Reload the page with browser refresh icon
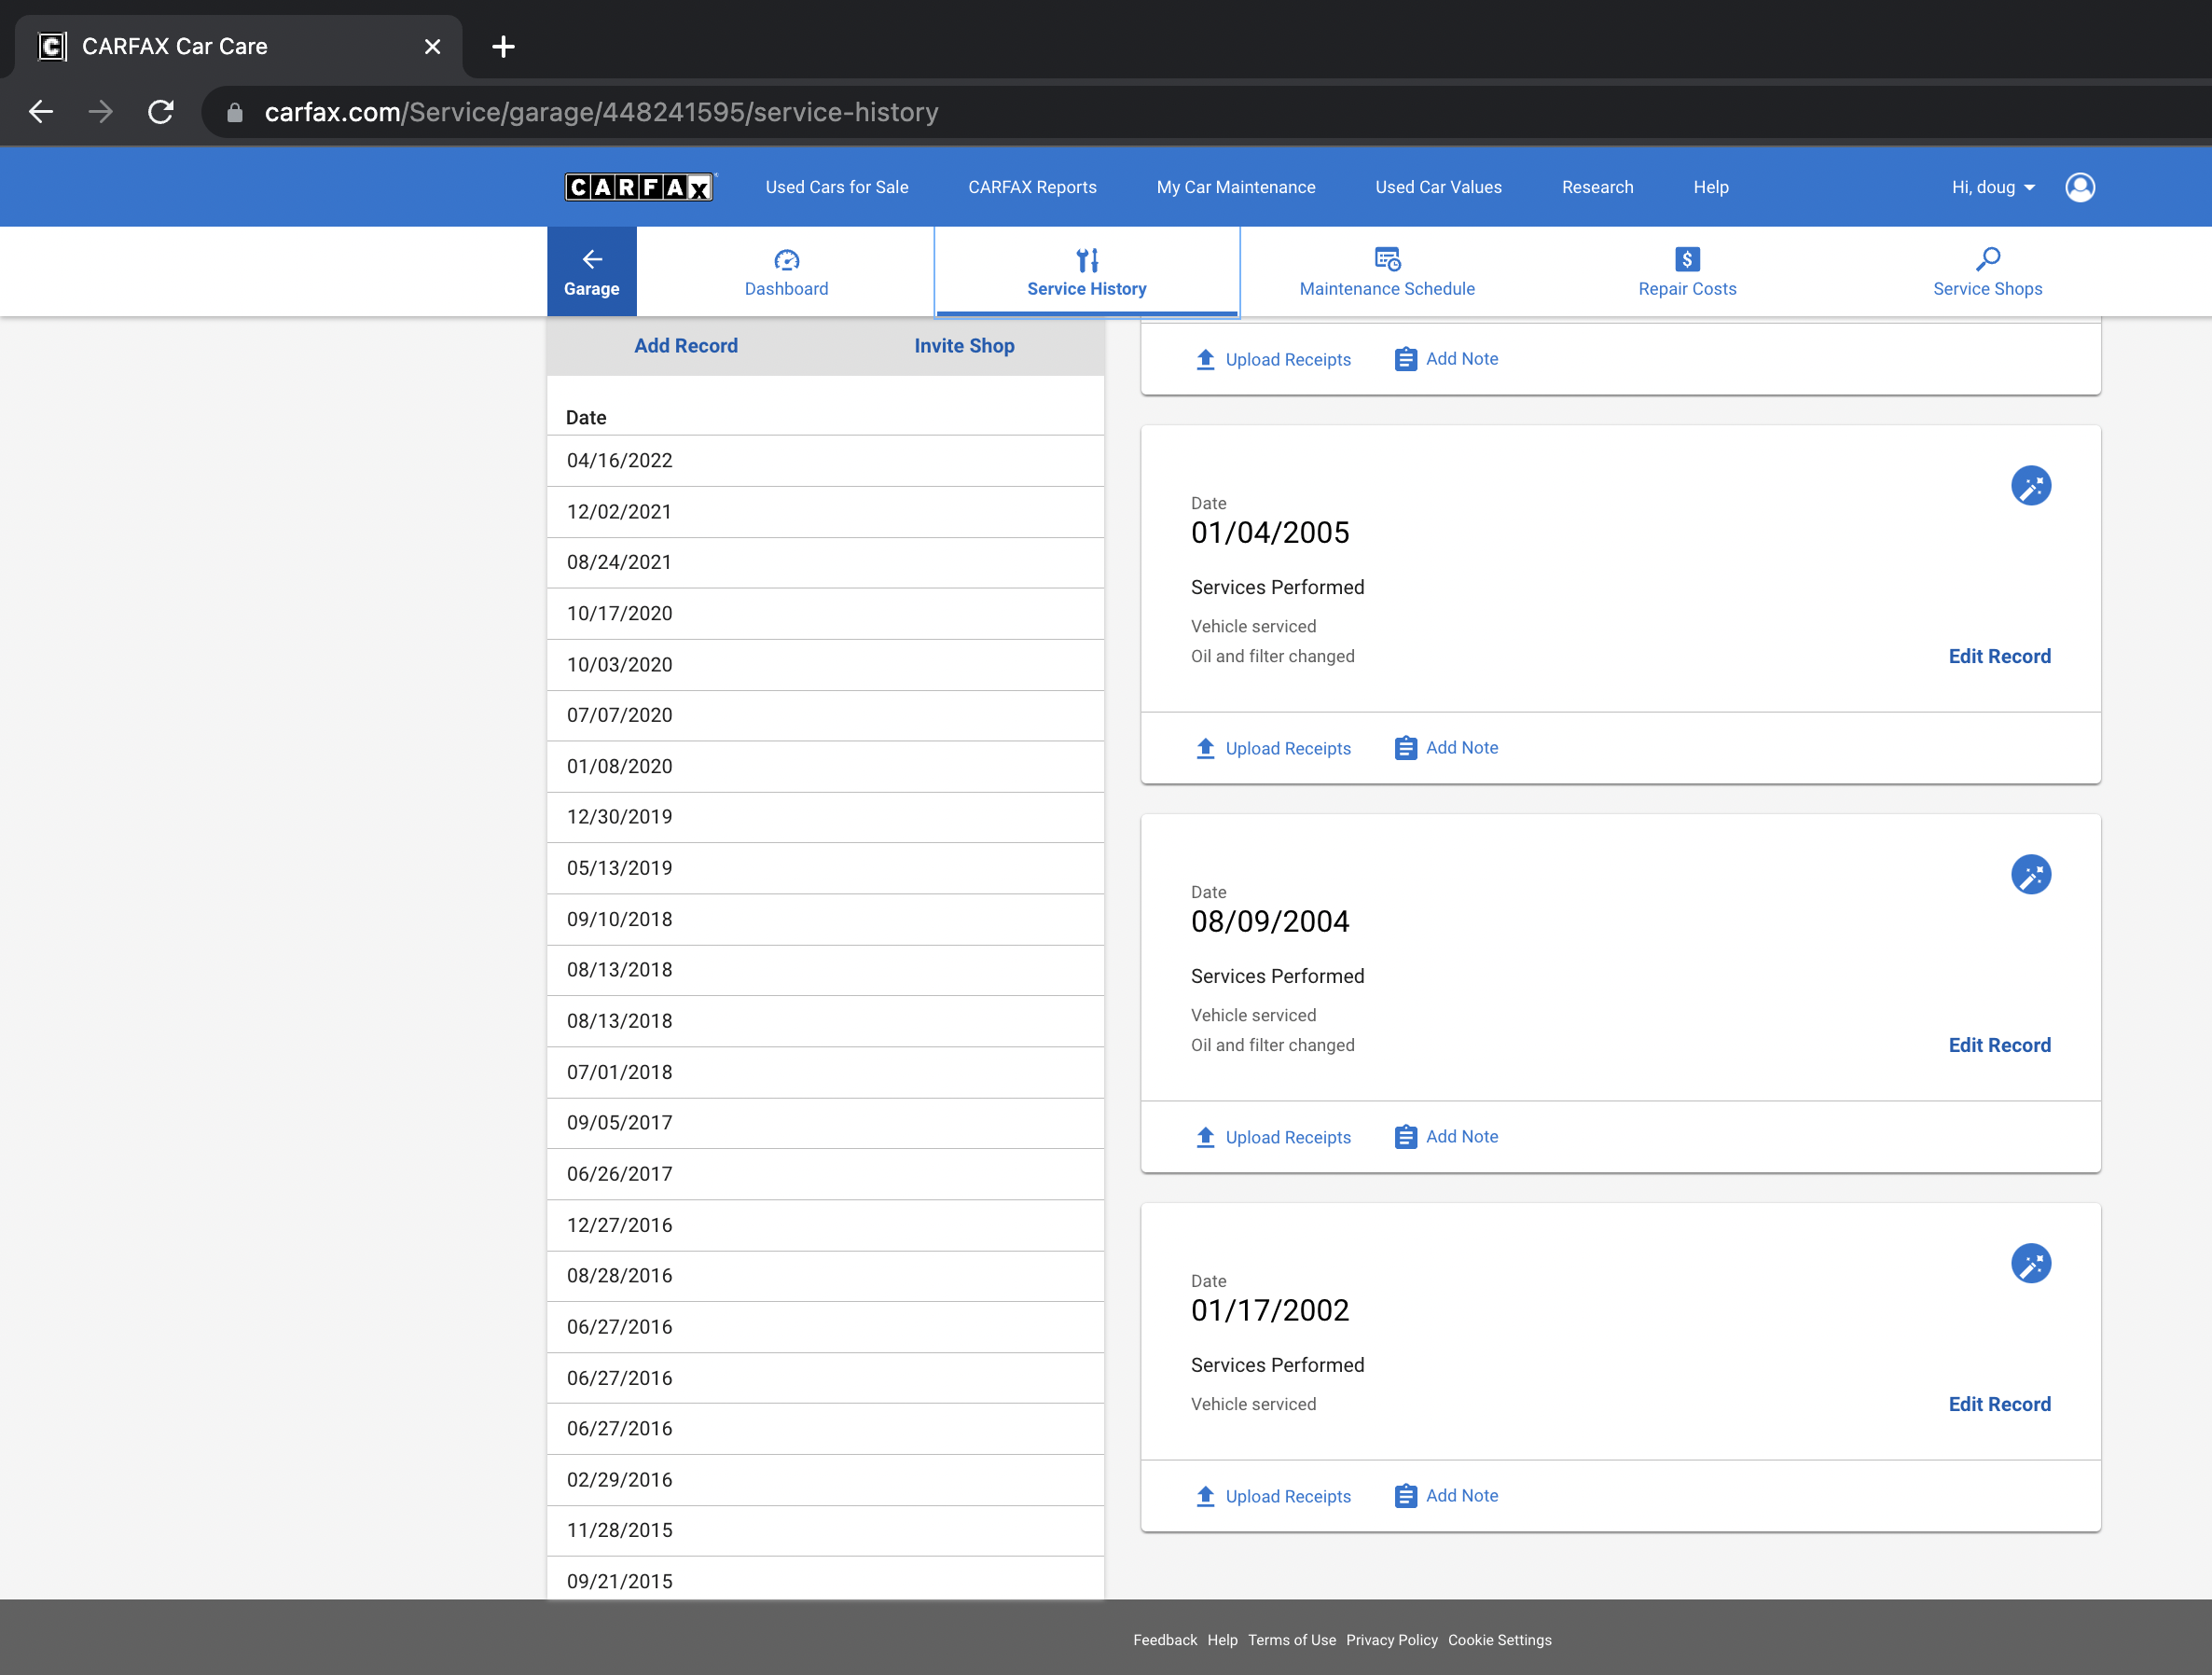Image resolution: width=2212 pixels, height=1675 pixels. click(x=161, y=112)
